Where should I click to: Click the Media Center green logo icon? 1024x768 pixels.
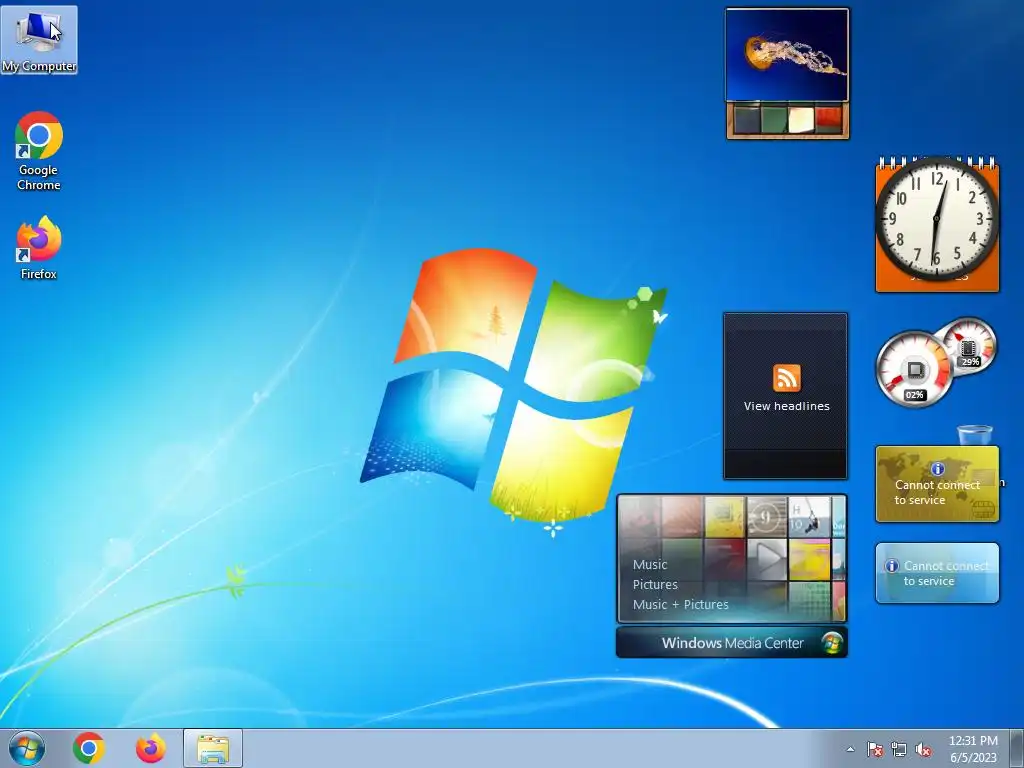point(832,643)
